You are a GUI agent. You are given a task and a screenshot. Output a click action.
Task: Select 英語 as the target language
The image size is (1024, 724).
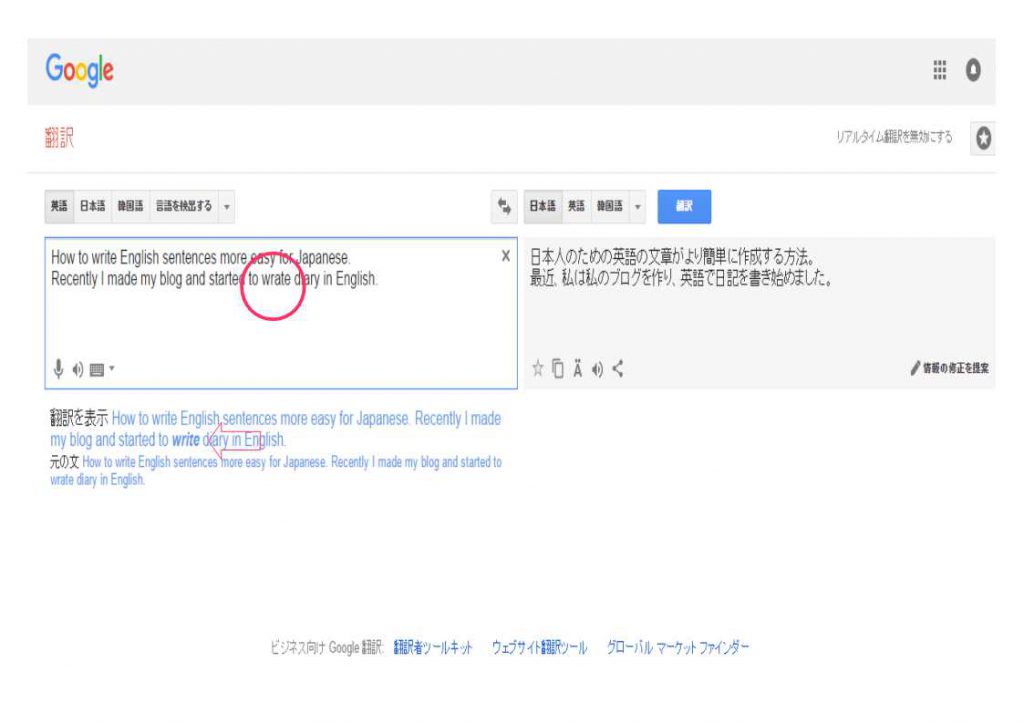pyautogui.click(x=576, y=206)
